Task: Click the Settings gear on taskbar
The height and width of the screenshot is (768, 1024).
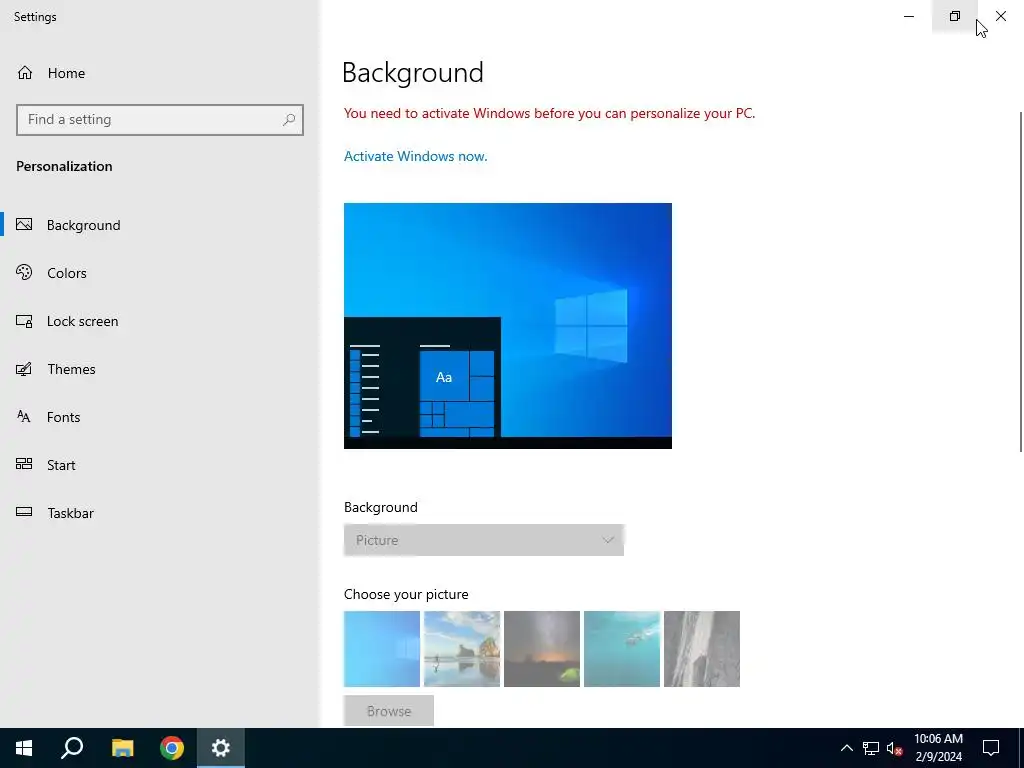Action: (x=221, y=748)
